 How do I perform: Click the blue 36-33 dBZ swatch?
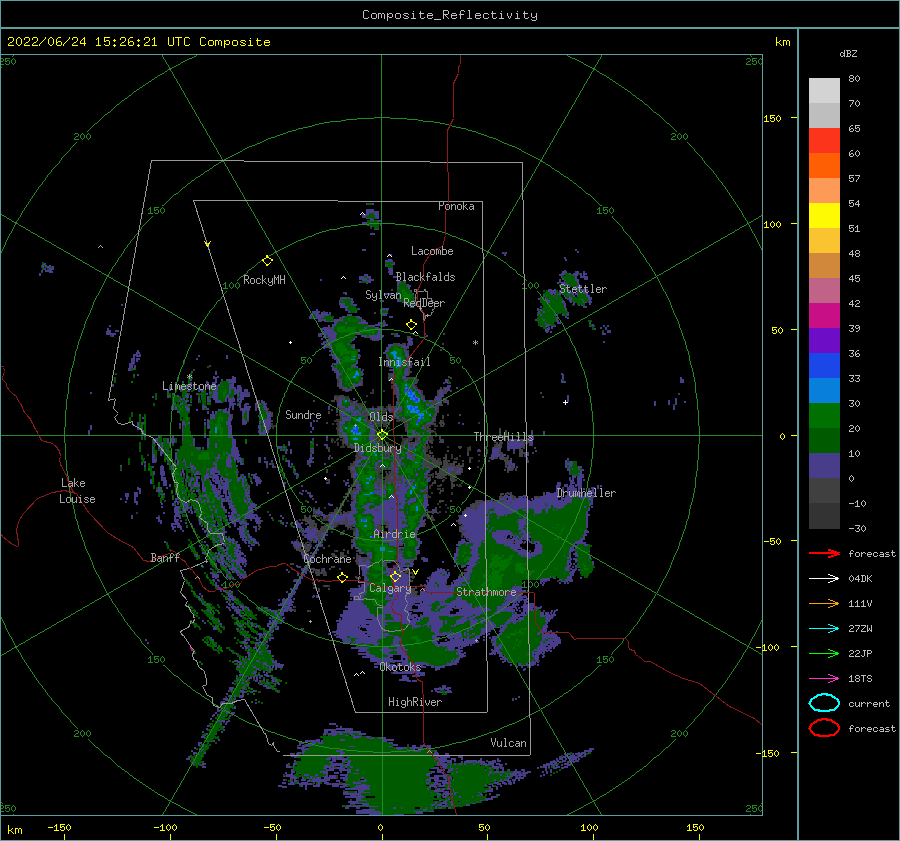point(824,366)
